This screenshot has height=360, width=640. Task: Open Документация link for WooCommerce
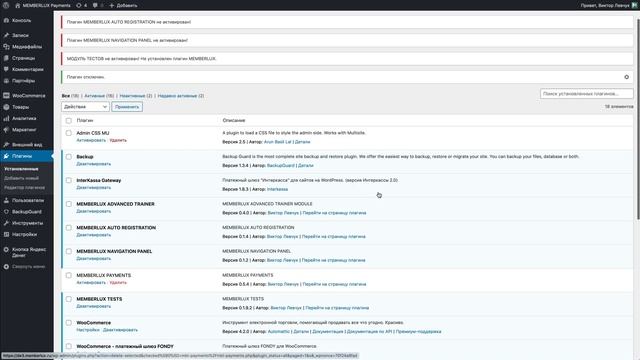(x=328, y=331)
